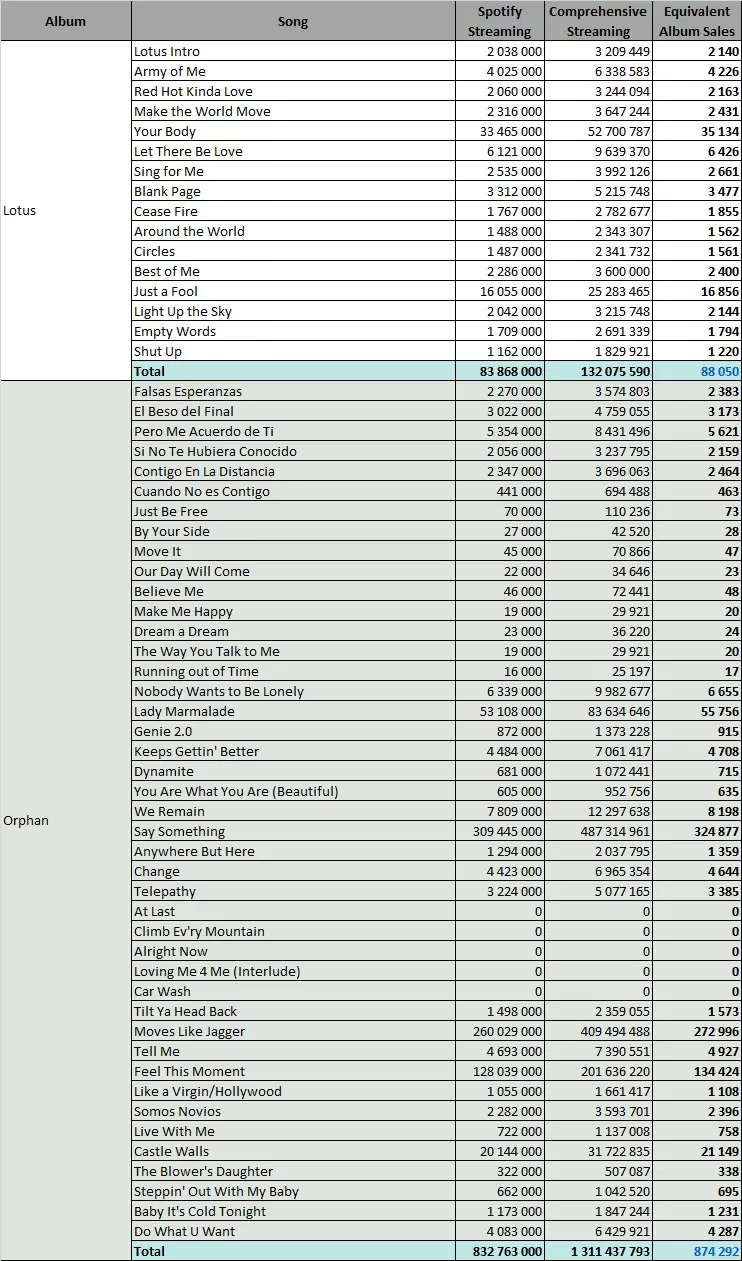Click Running out of Time cell
The height and width of the screenshot is (1261, 742).
click(x=293, y=671)
